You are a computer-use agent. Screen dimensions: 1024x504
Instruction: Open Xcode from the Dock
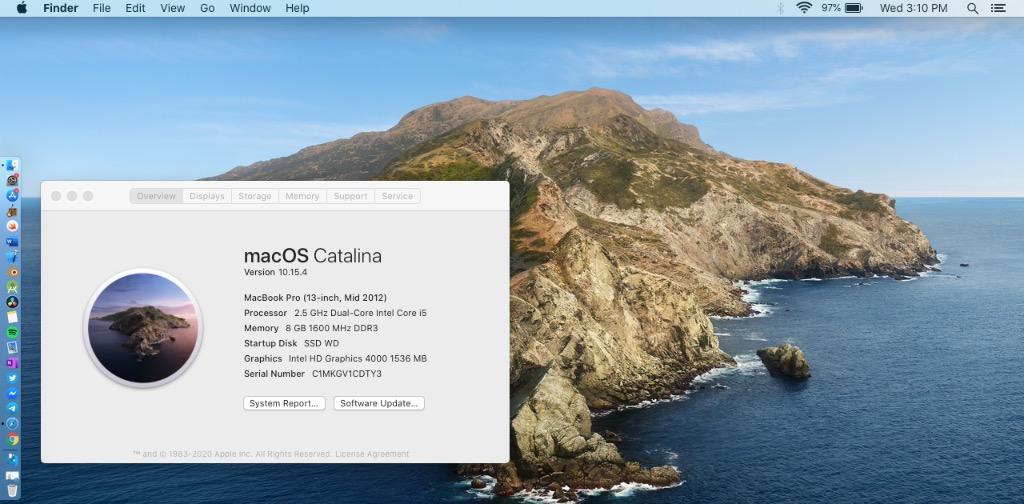[12, 257]
